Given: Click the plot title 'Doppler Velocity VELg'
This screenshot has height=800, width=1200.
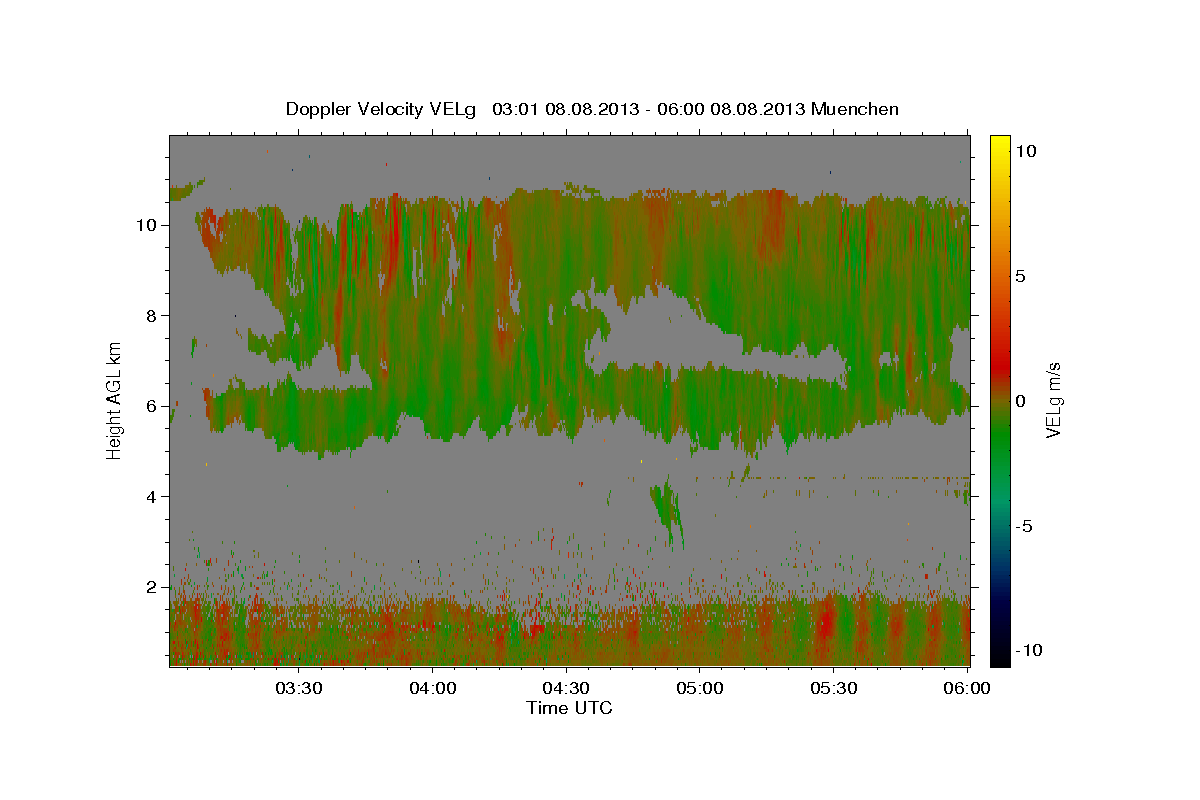Looking at the screenshot, I should (383, 109).
